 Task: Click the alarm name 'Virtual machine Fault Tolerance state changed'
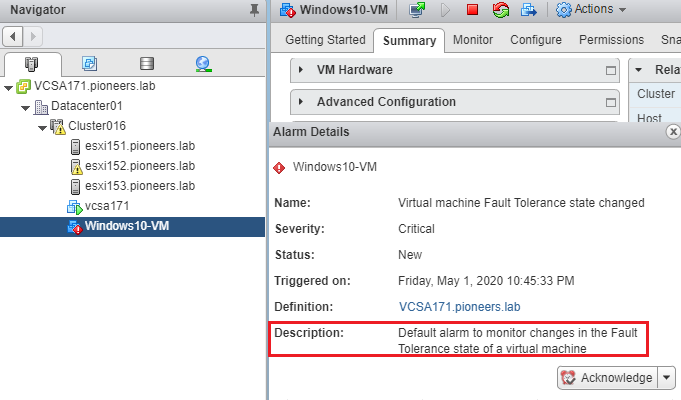(521, 203)
